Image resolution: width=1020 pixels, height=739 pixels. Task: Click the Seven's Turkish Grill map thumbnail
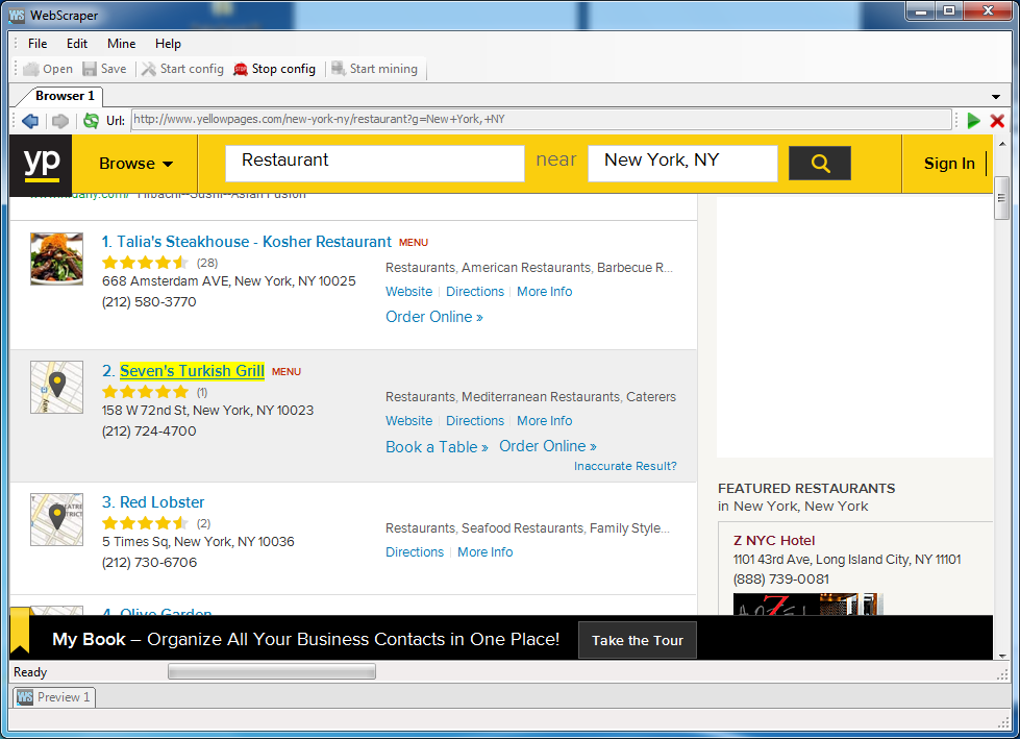(x=57, y=387)
